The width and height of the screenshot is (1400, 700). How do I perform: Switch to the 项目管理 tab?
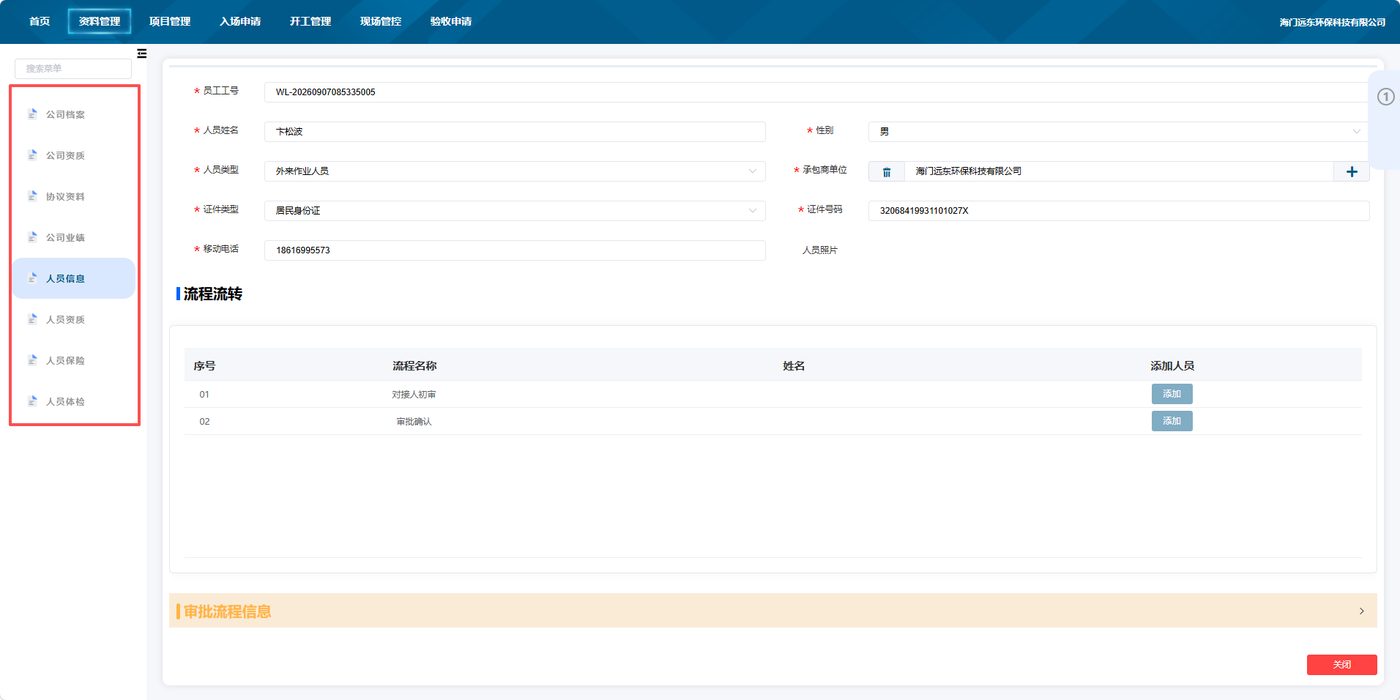pyautogui.click(x=170, y=21)
